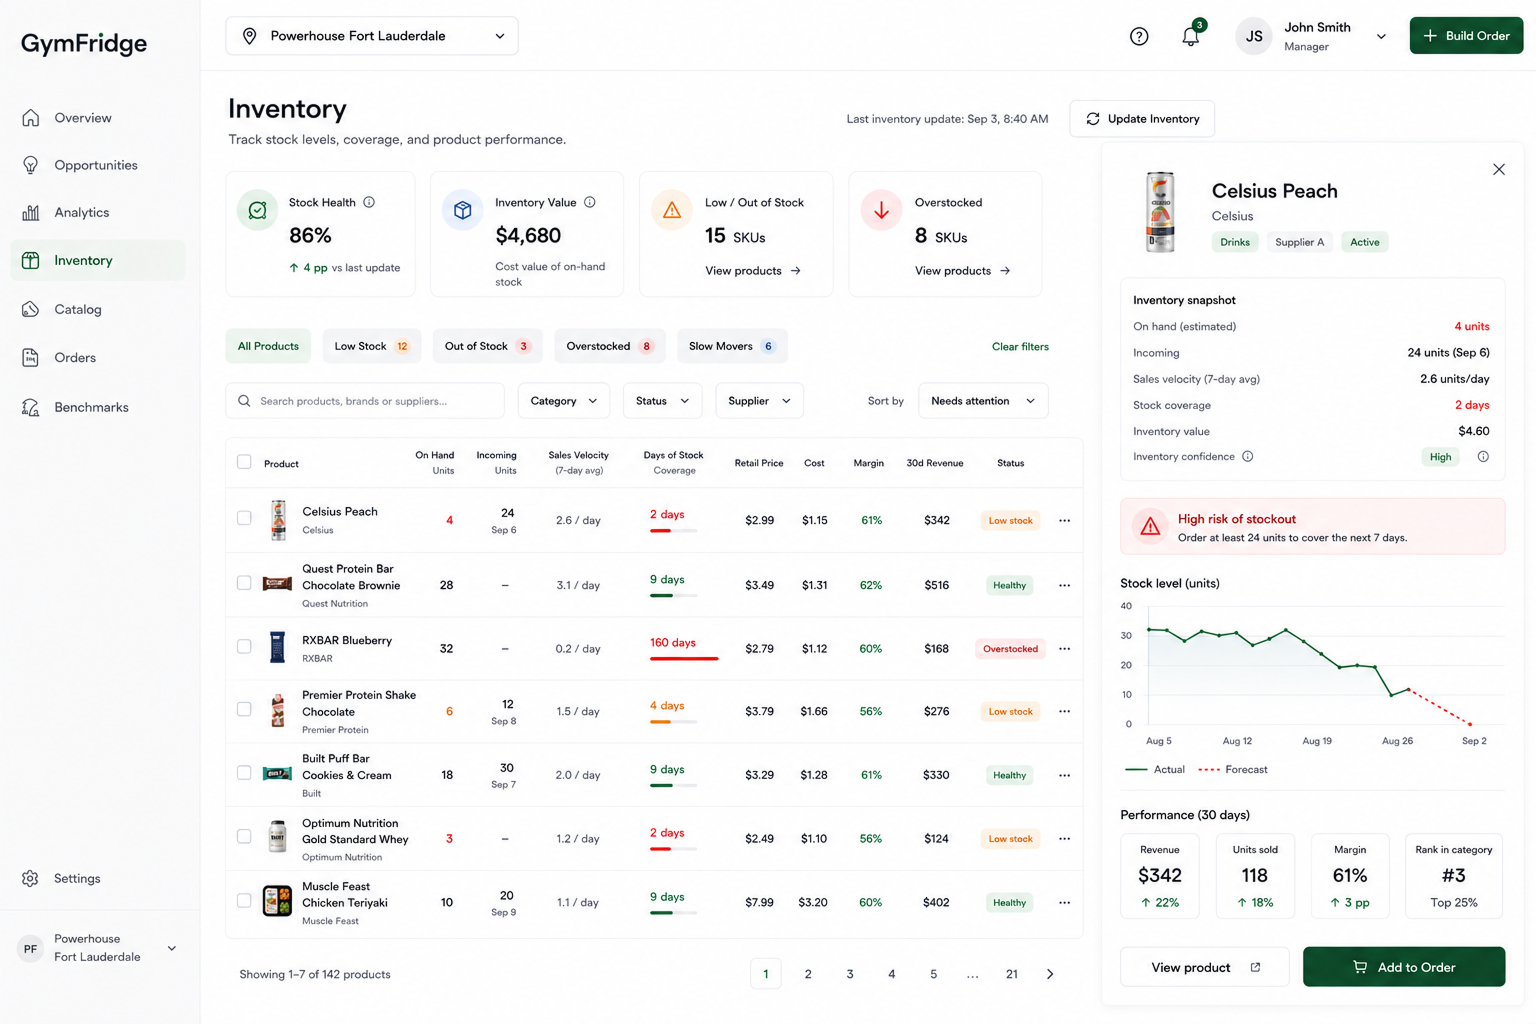Click View products under Low / Out of Stock
Screen dimensions: 1536x1024
pos(753,271)
